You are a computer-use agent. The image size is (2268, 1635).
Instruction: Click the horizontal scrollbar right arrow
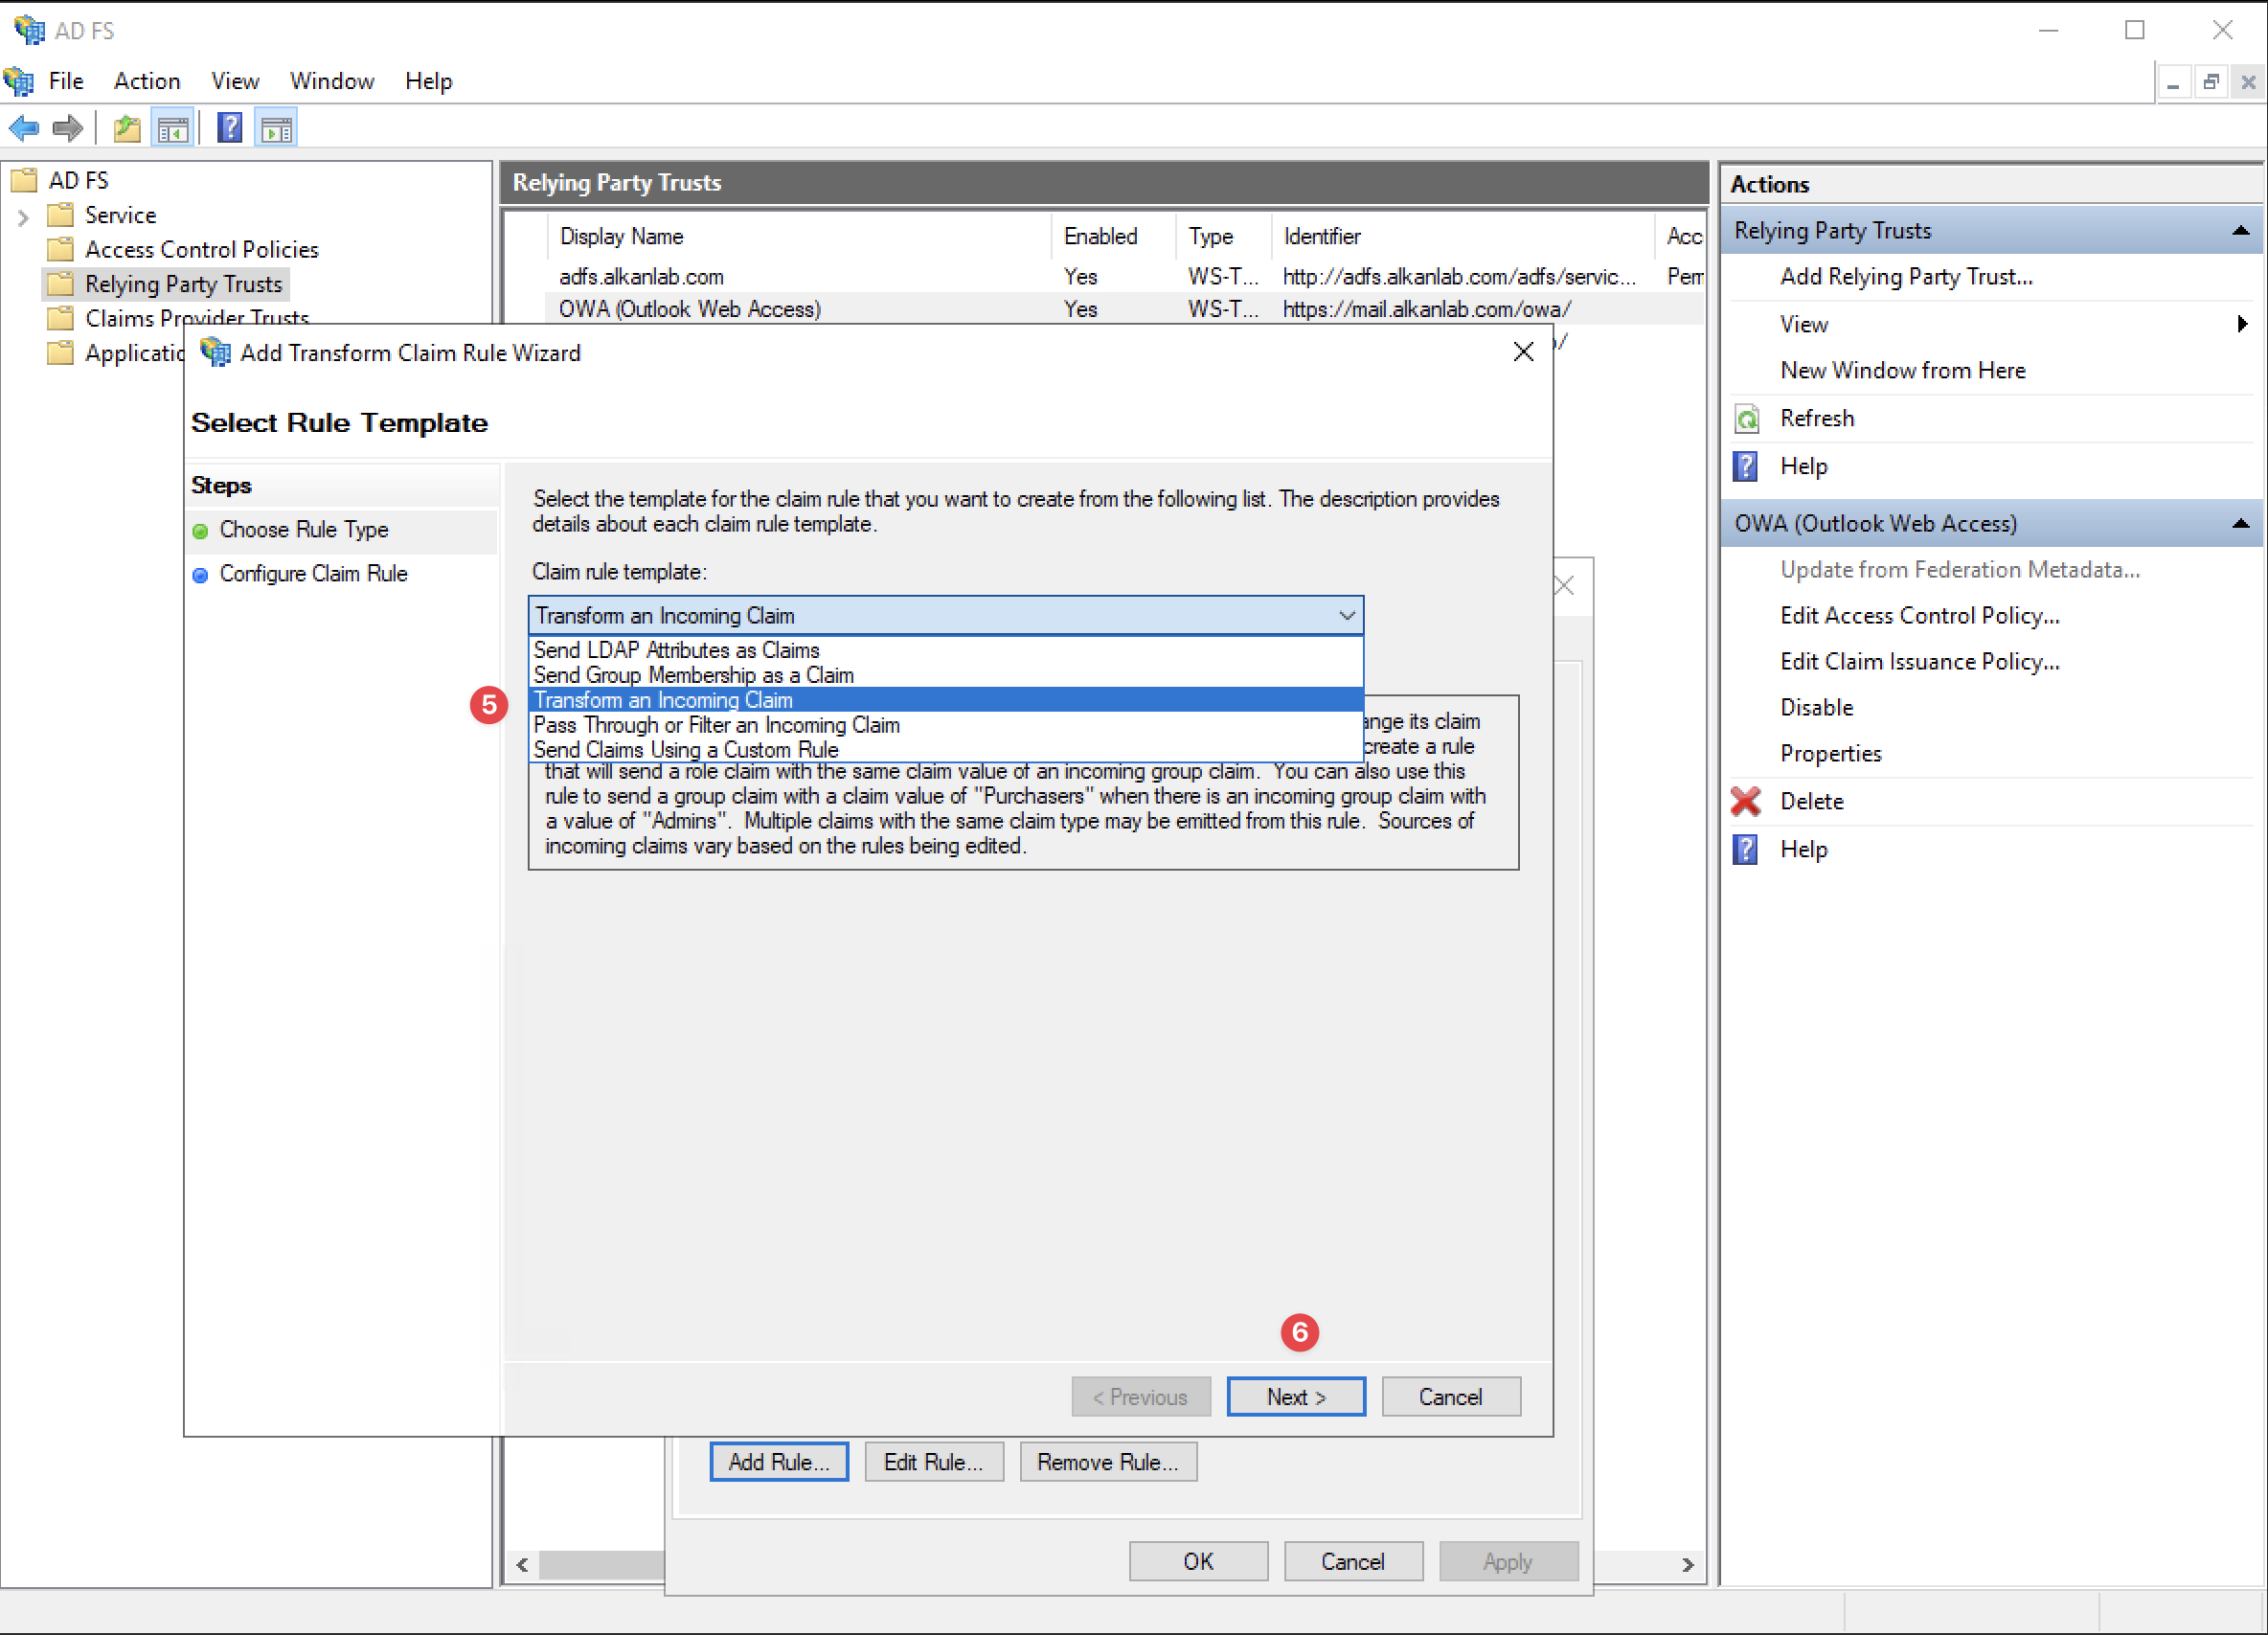[1688, 1564]
